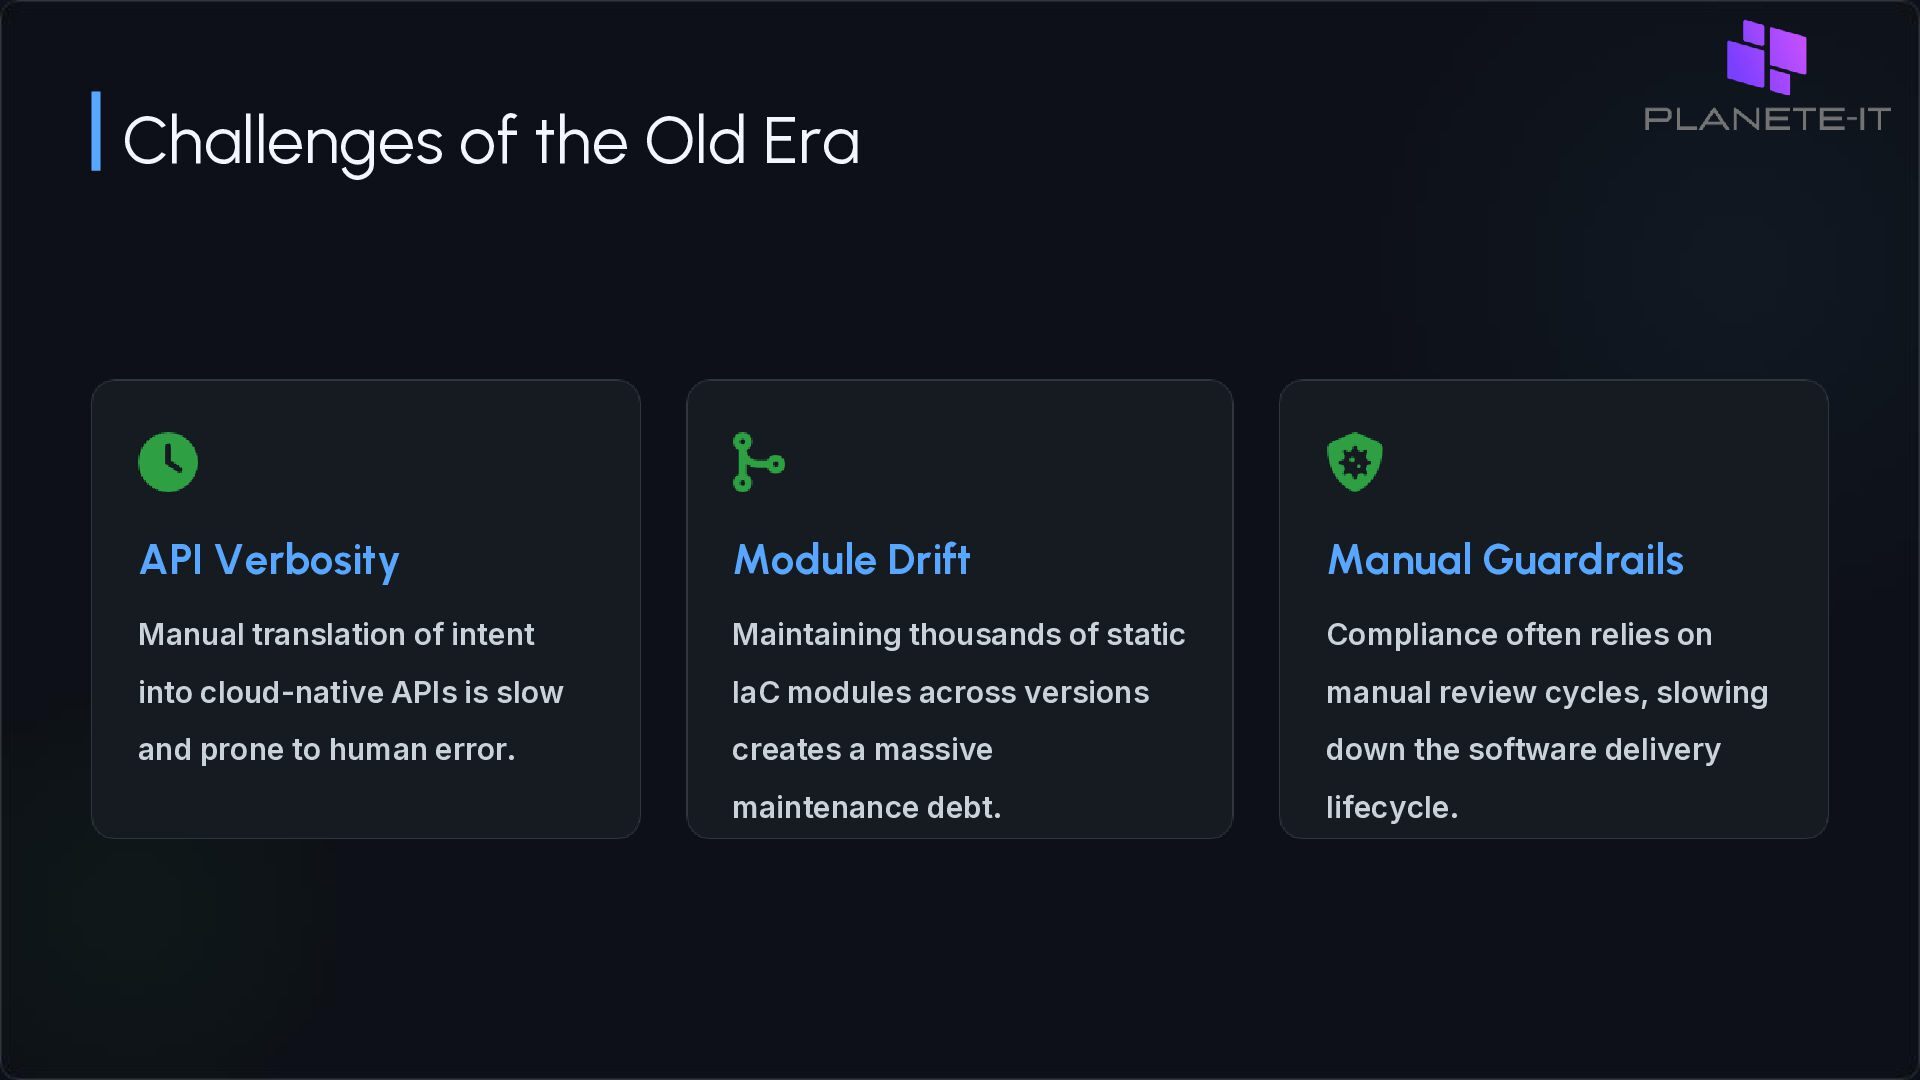1920x1080 pixels.
Task: Click the text 'manual review cycles, slowing'
Action: coord(1547,692)
